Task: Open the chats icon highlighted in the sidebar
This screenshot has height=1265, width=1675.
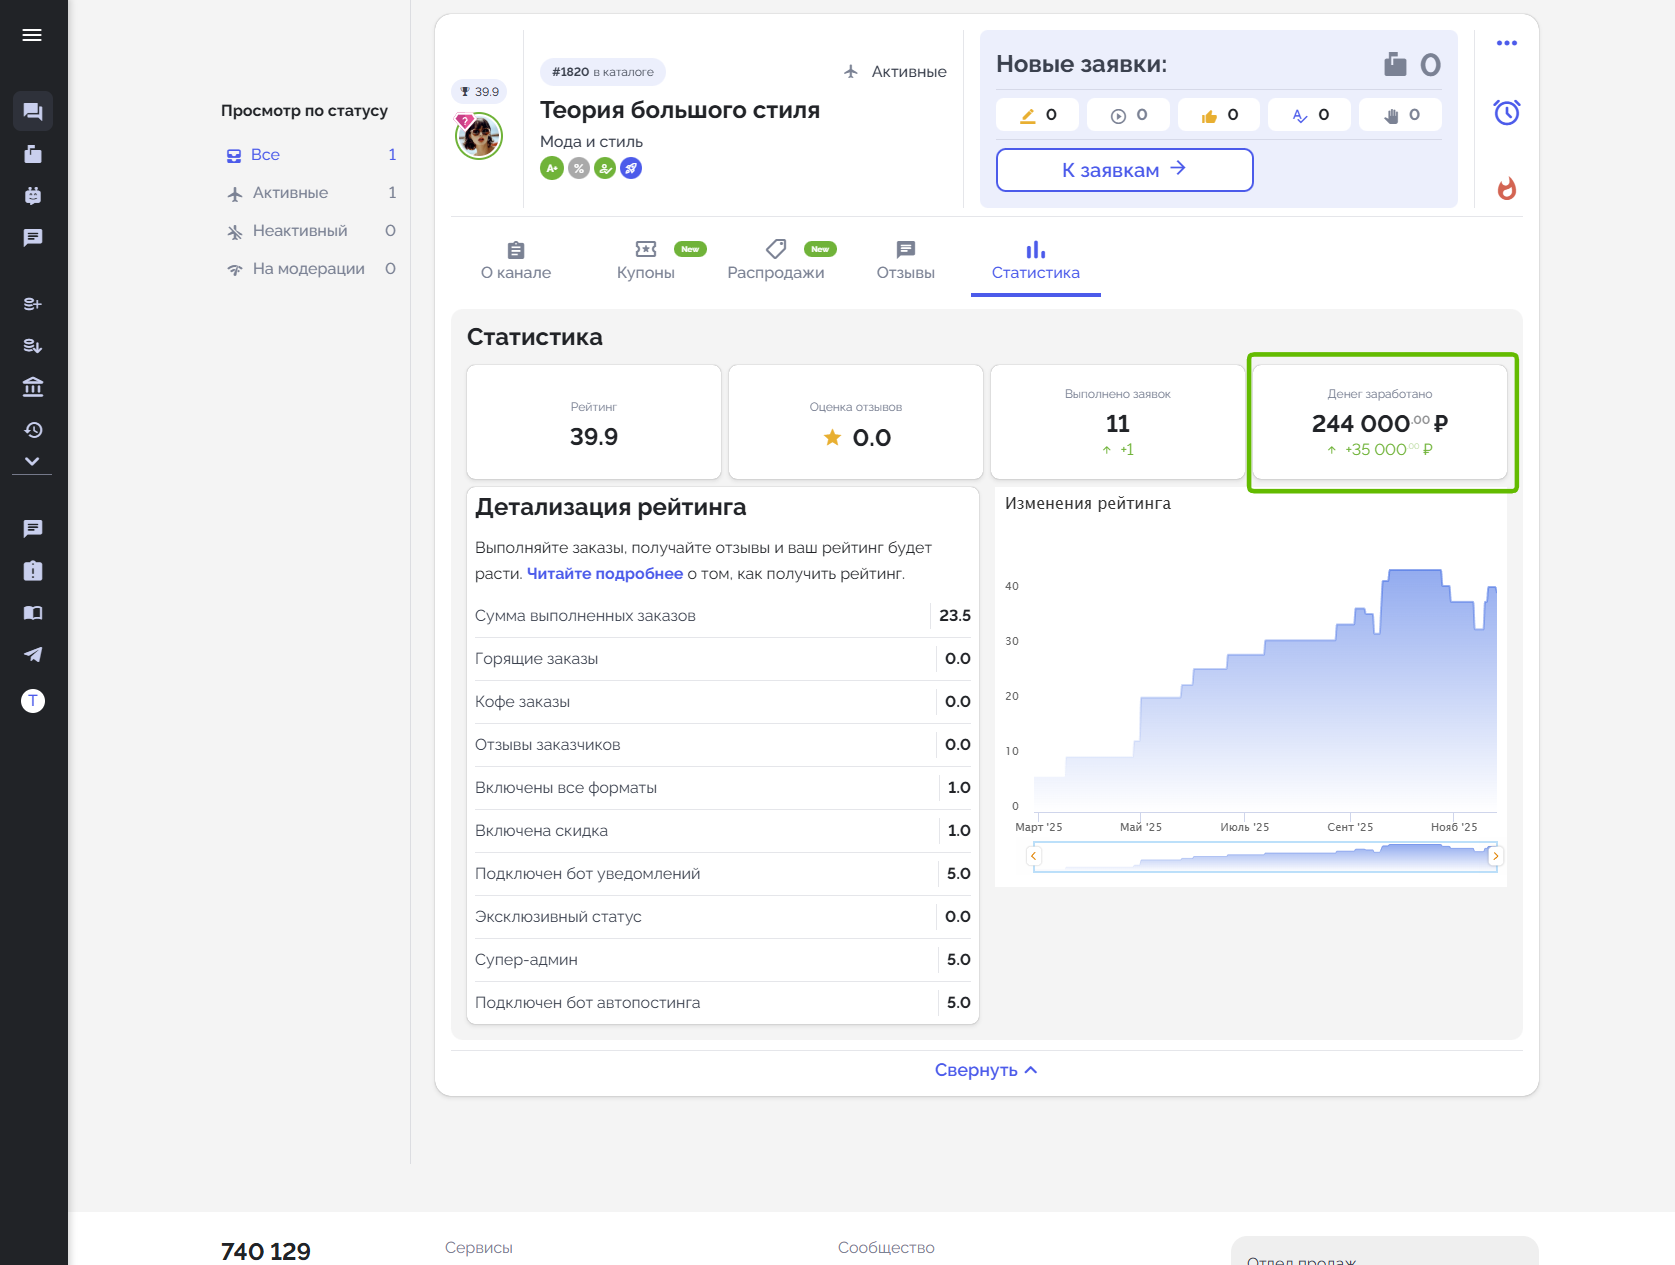Action: [33, 111]
